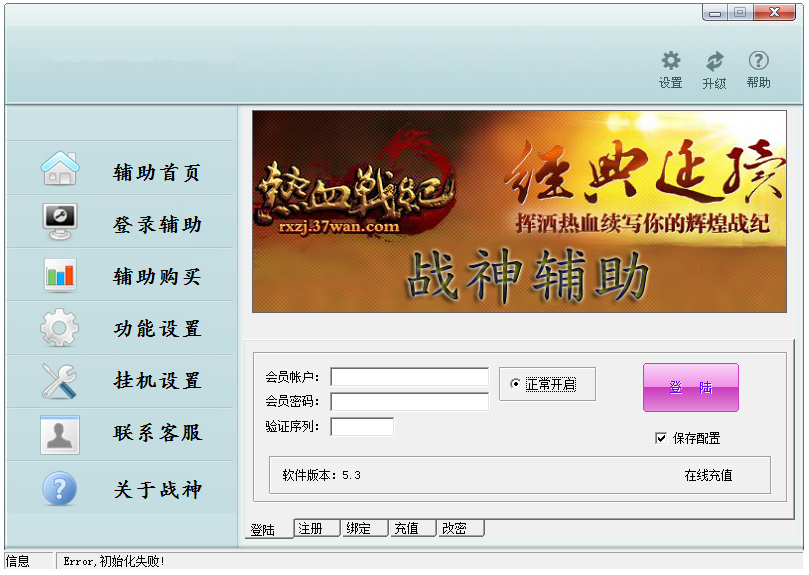
Task: Click the 在线充值 link
Action: tap(708, 475)
